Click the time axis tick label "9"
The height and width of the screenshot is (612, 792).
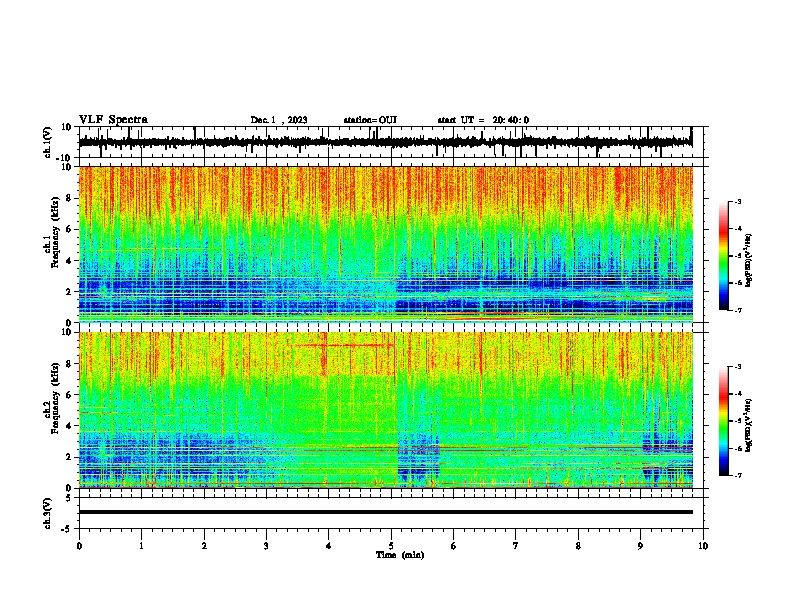[x=640, y=546]
